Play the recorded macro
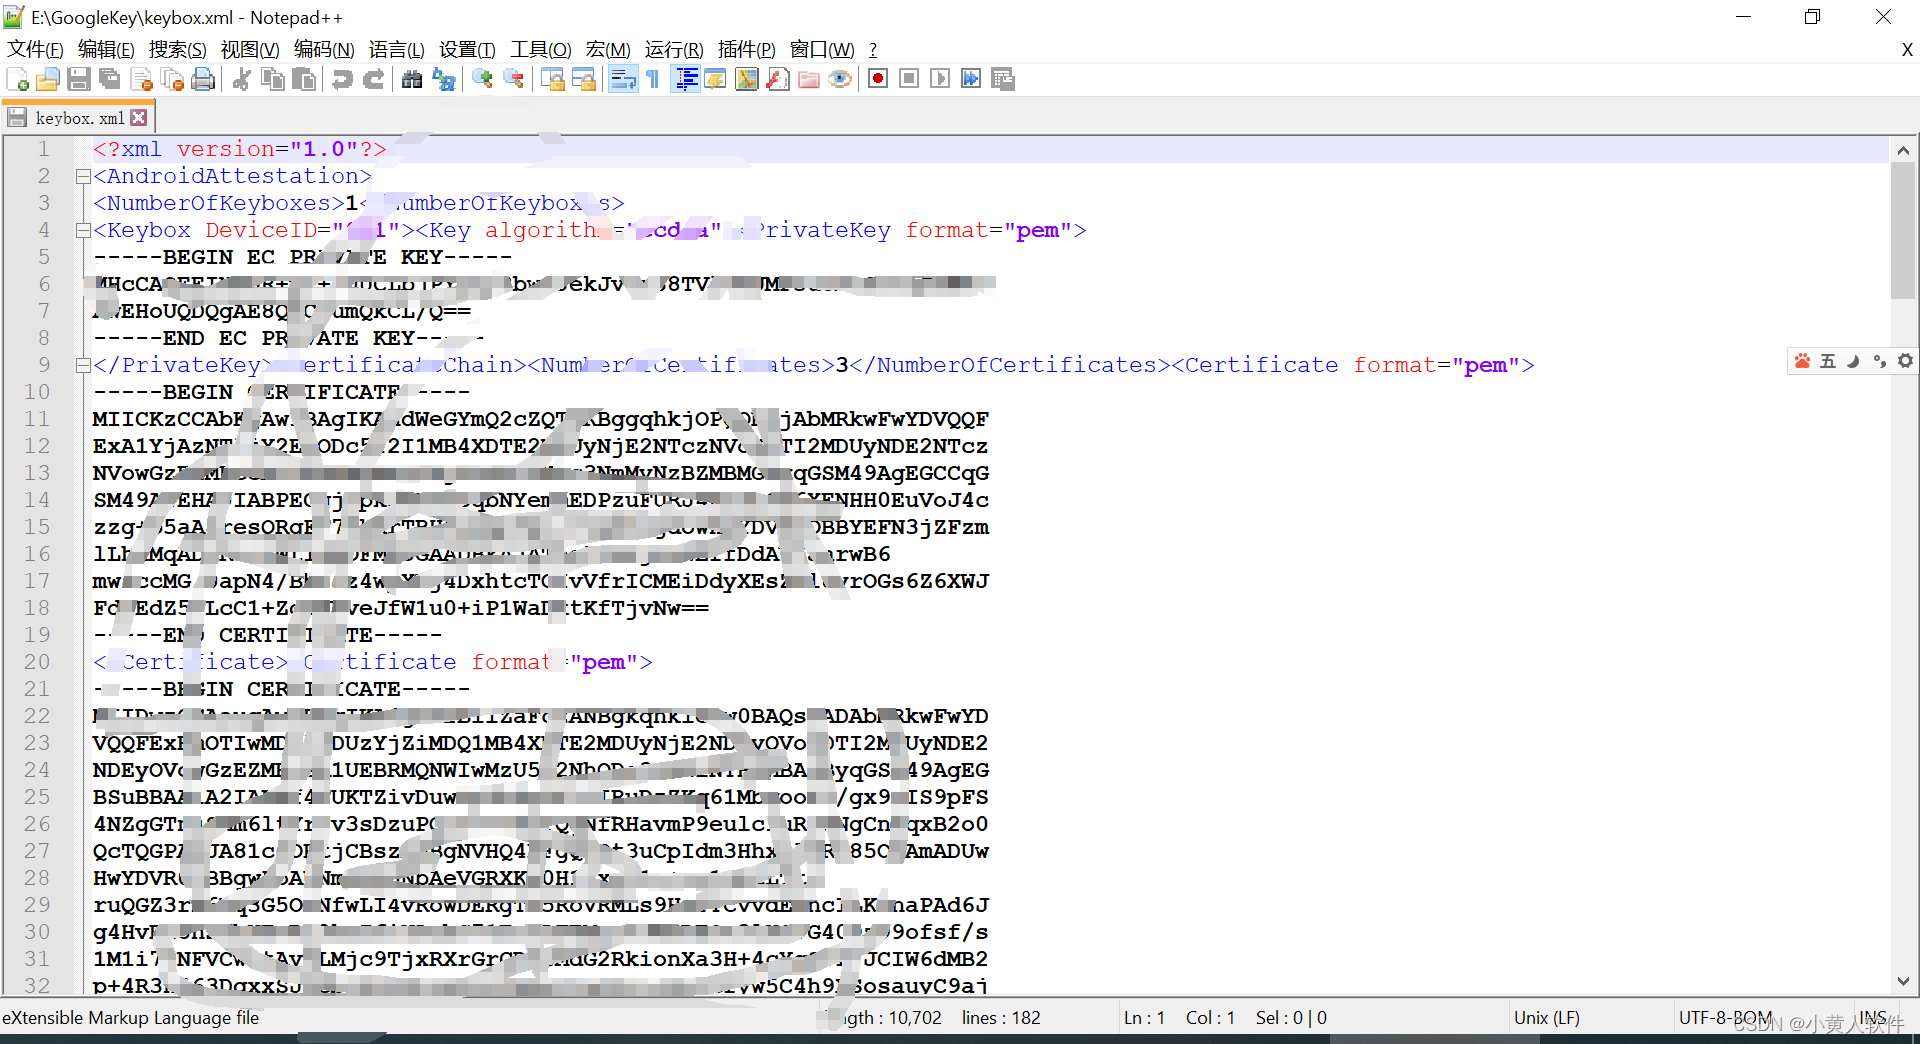Image resolution: width=1920 pixels, height=1044 pixels. [939, 79]
